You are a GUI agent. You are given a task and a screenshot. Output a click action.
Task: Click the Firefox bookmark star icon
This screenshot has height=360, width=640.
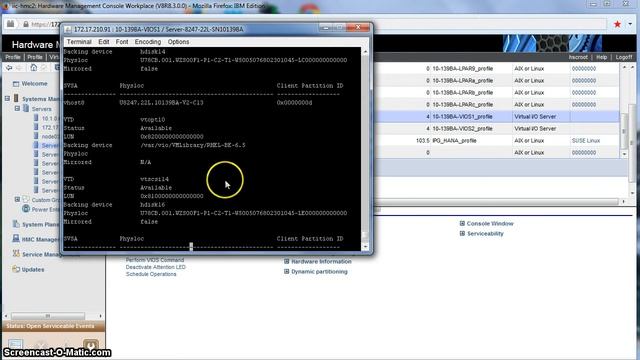click(x=617, y=24)
